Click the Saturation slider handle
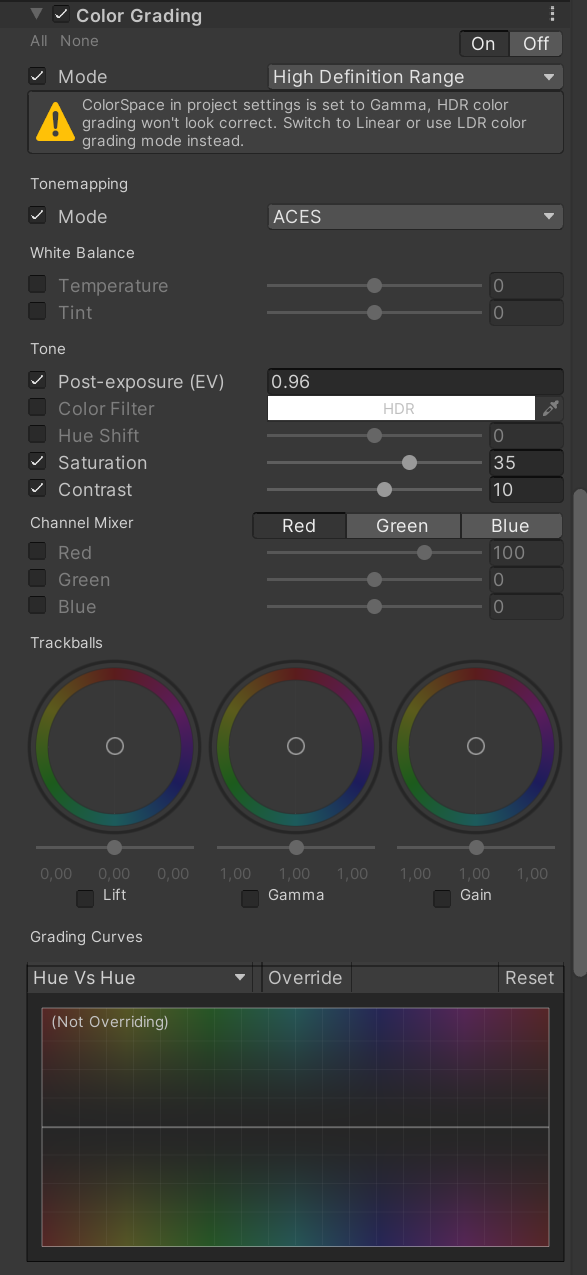This screenshot has width=587, height=1275. [409, 462]
